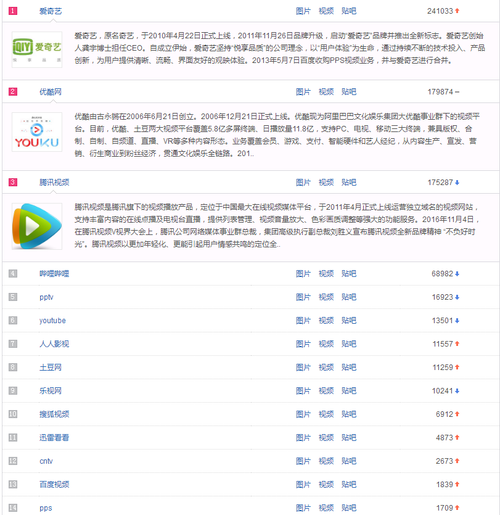This screenshot has width=500, height=515.
Task: Open 图片 link in the 人人影视 row
Action: click(x=303, y=344)
